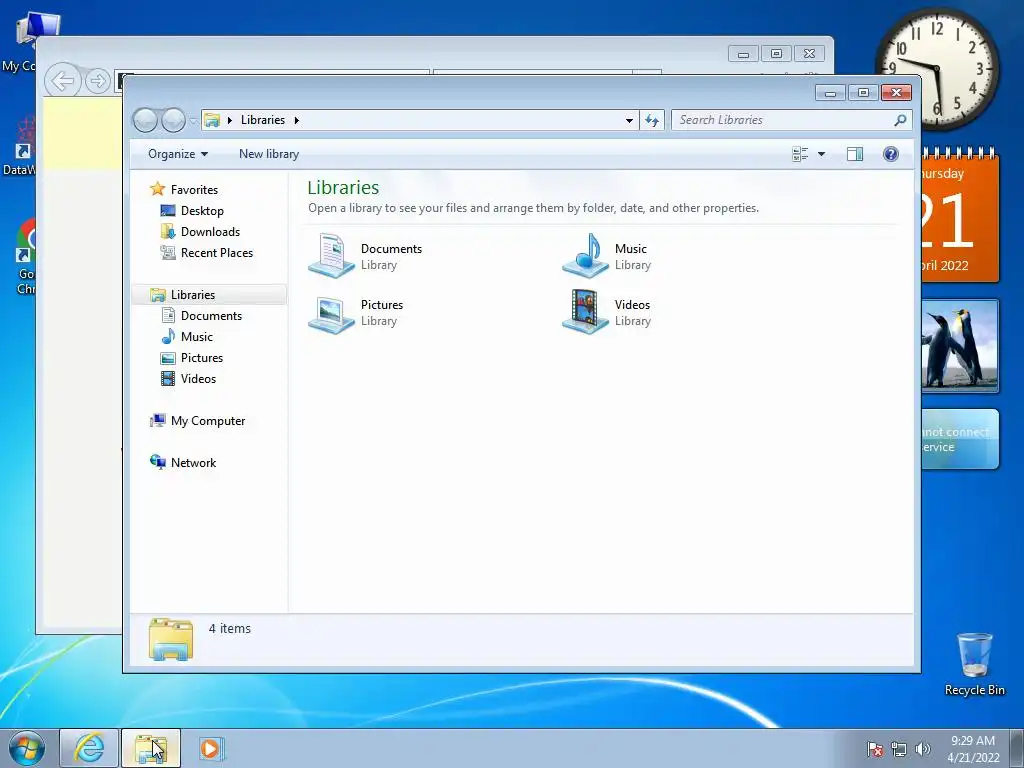Open Recycle Bin on desktop
The height and width of the screenshot is (768, 1024).
974,664
